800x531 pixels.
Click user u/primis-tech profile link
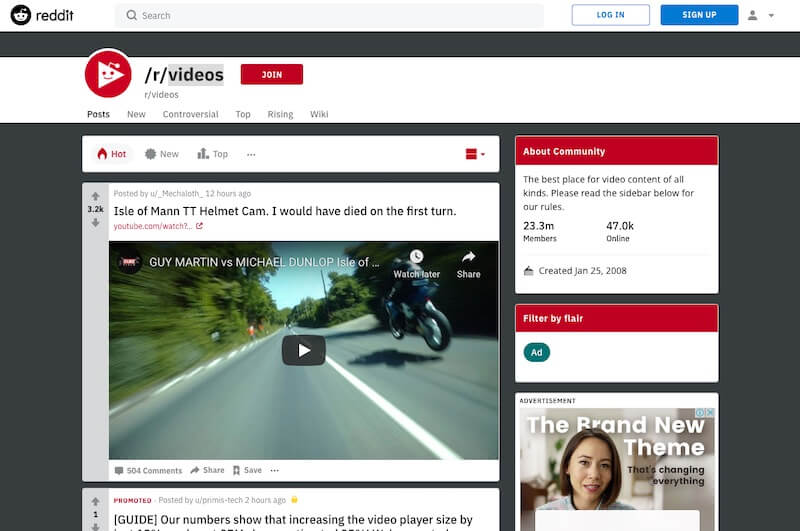tap(217, 500)
